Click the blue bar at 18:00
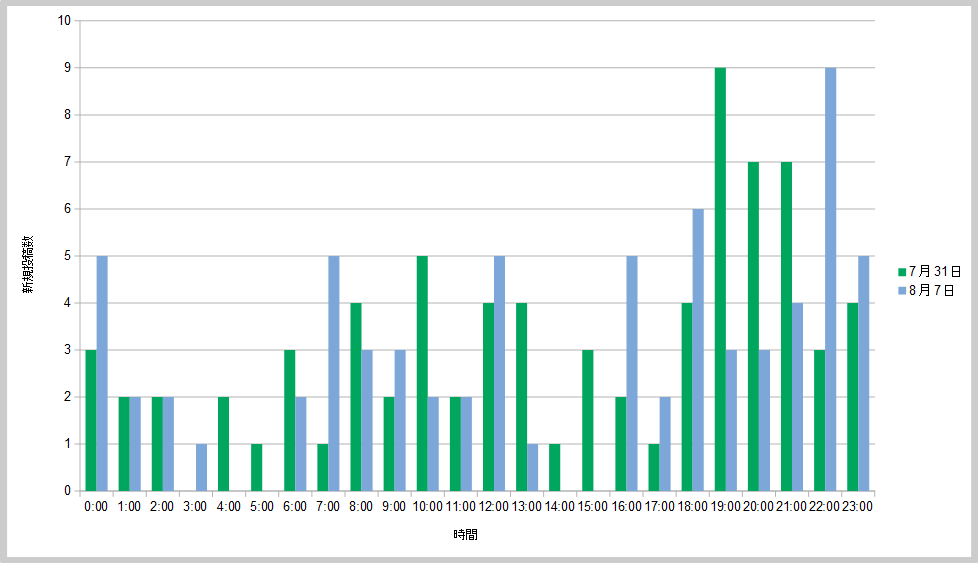The width and height of the screenshot is (978, 563). point(698,350)
